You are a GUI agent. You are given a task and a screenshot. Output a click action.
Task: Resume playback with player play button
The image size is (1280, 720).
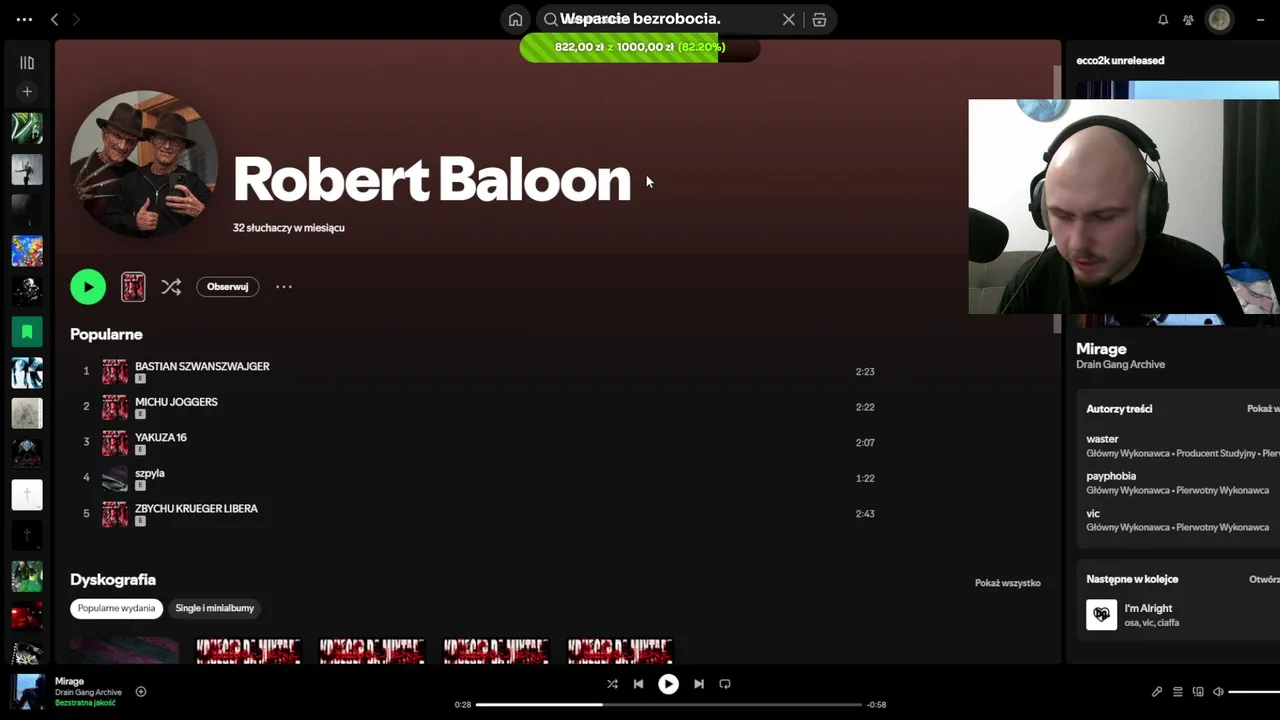668,684
